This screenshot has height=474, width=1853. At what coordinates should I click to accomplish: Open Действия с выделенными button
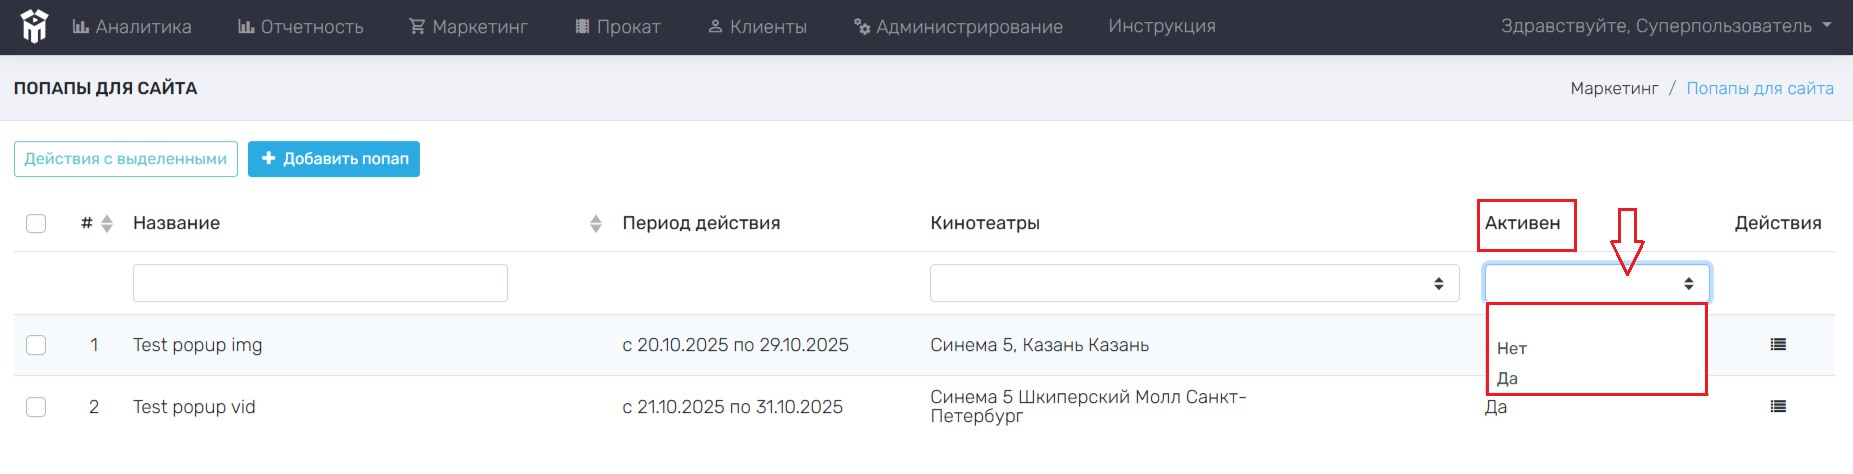click(x=126, y=159)
